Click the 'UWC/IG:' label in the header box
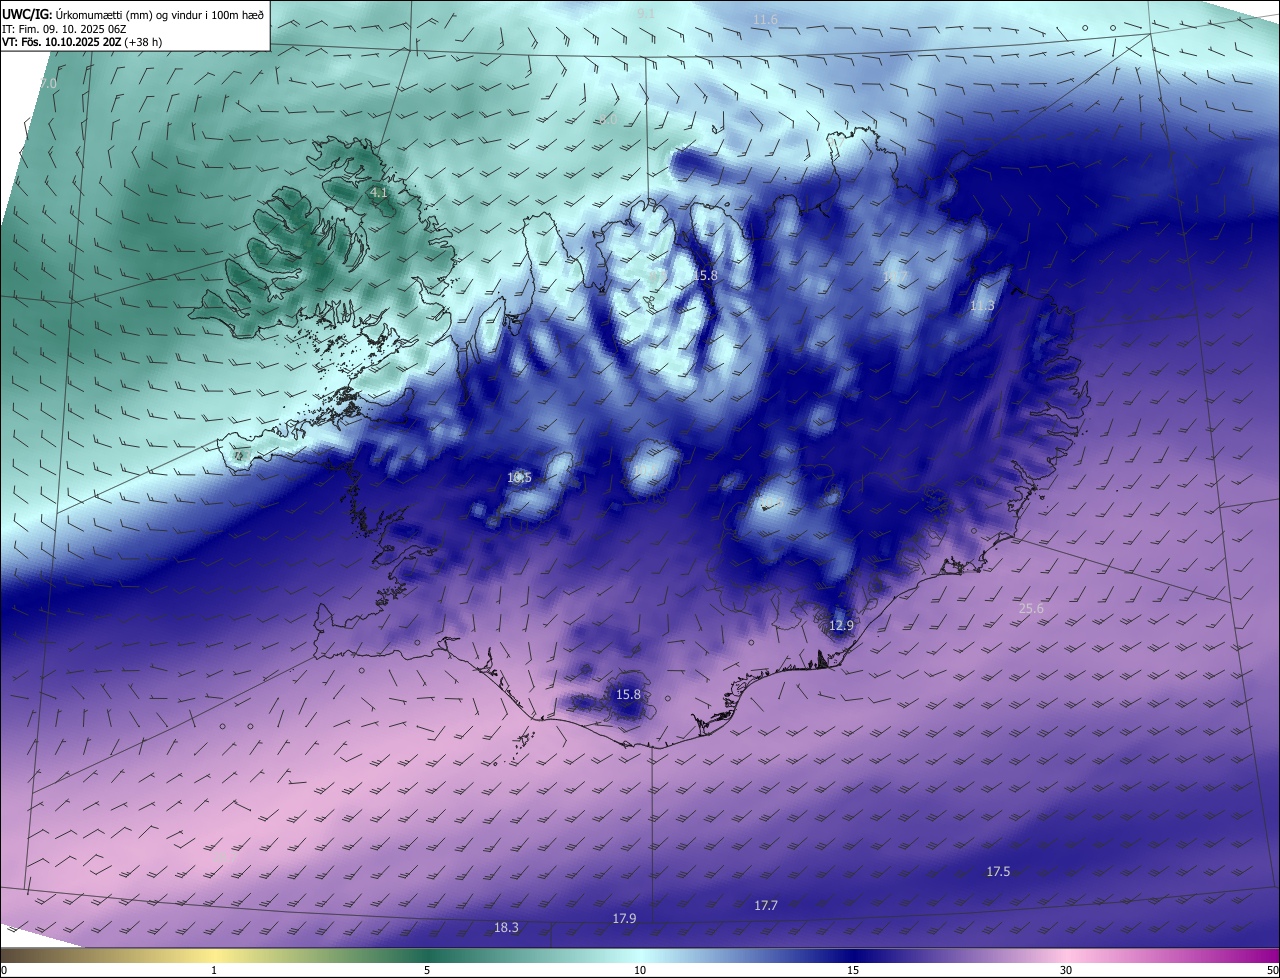 click(27, 15)
